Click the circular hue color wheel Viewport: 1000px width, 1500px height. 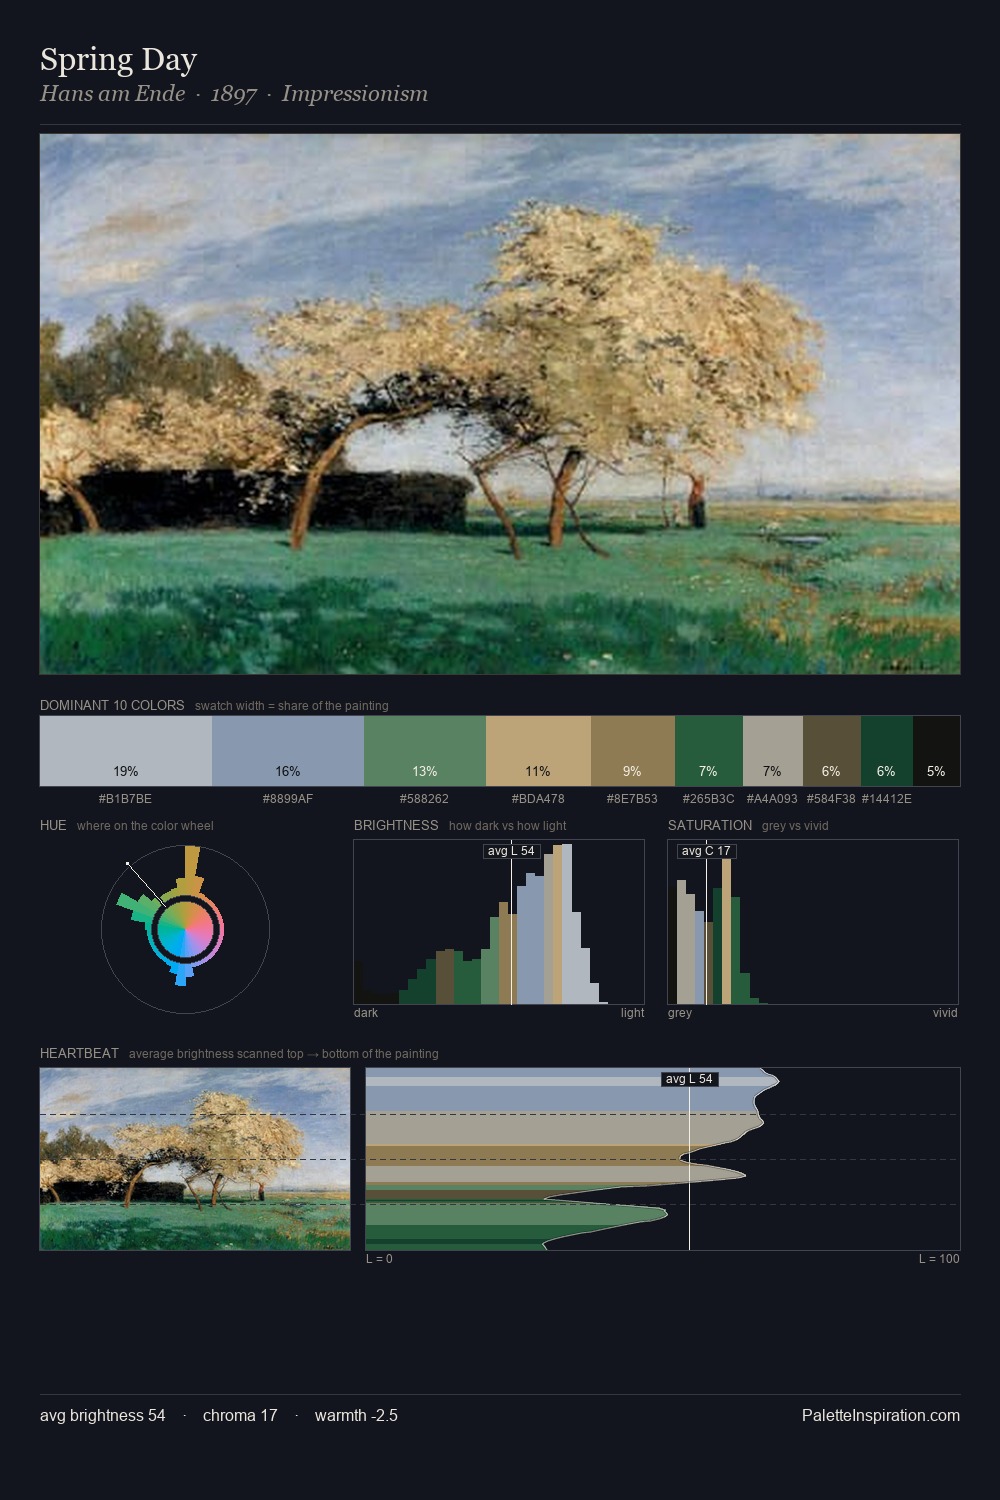[185, 929]
